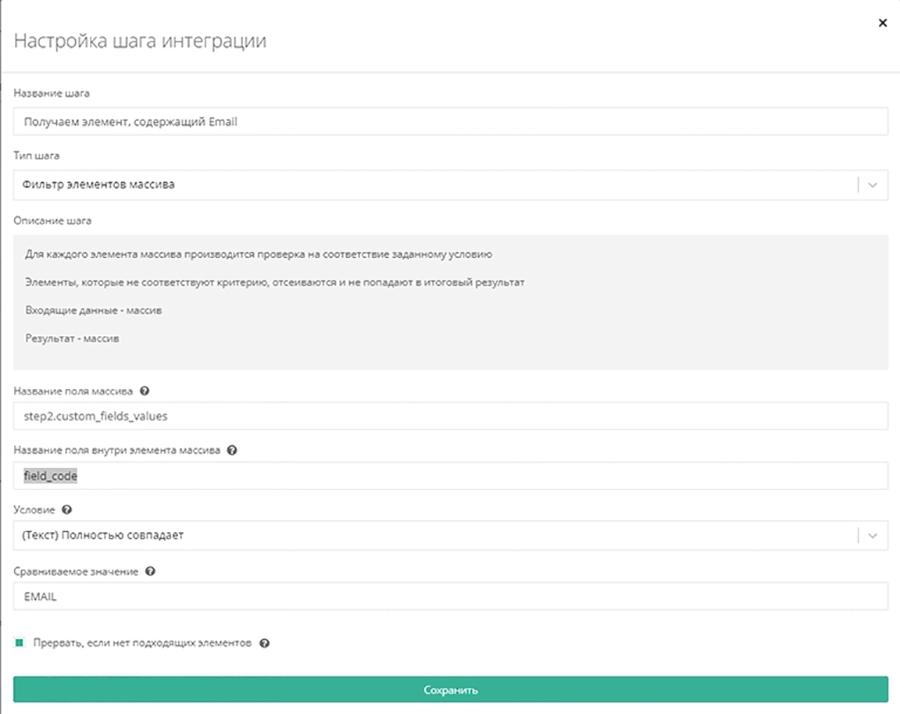Close the integration step settings dialog
The width and height of the screenshot is (900, 714).
tap(882, 22)
